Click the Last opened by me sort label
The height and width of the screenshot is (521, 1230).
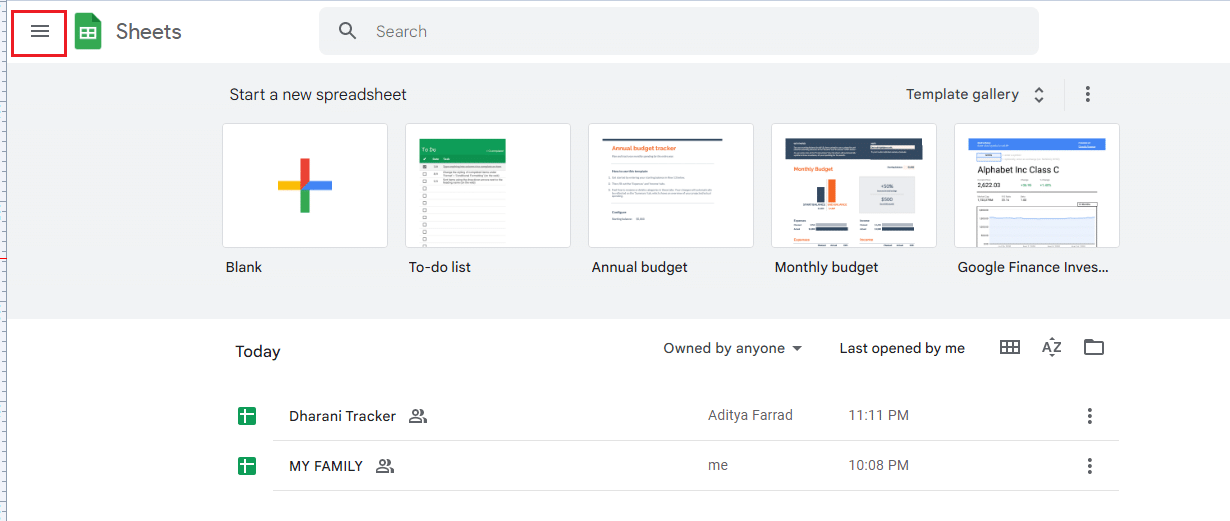tap(902, 348)
